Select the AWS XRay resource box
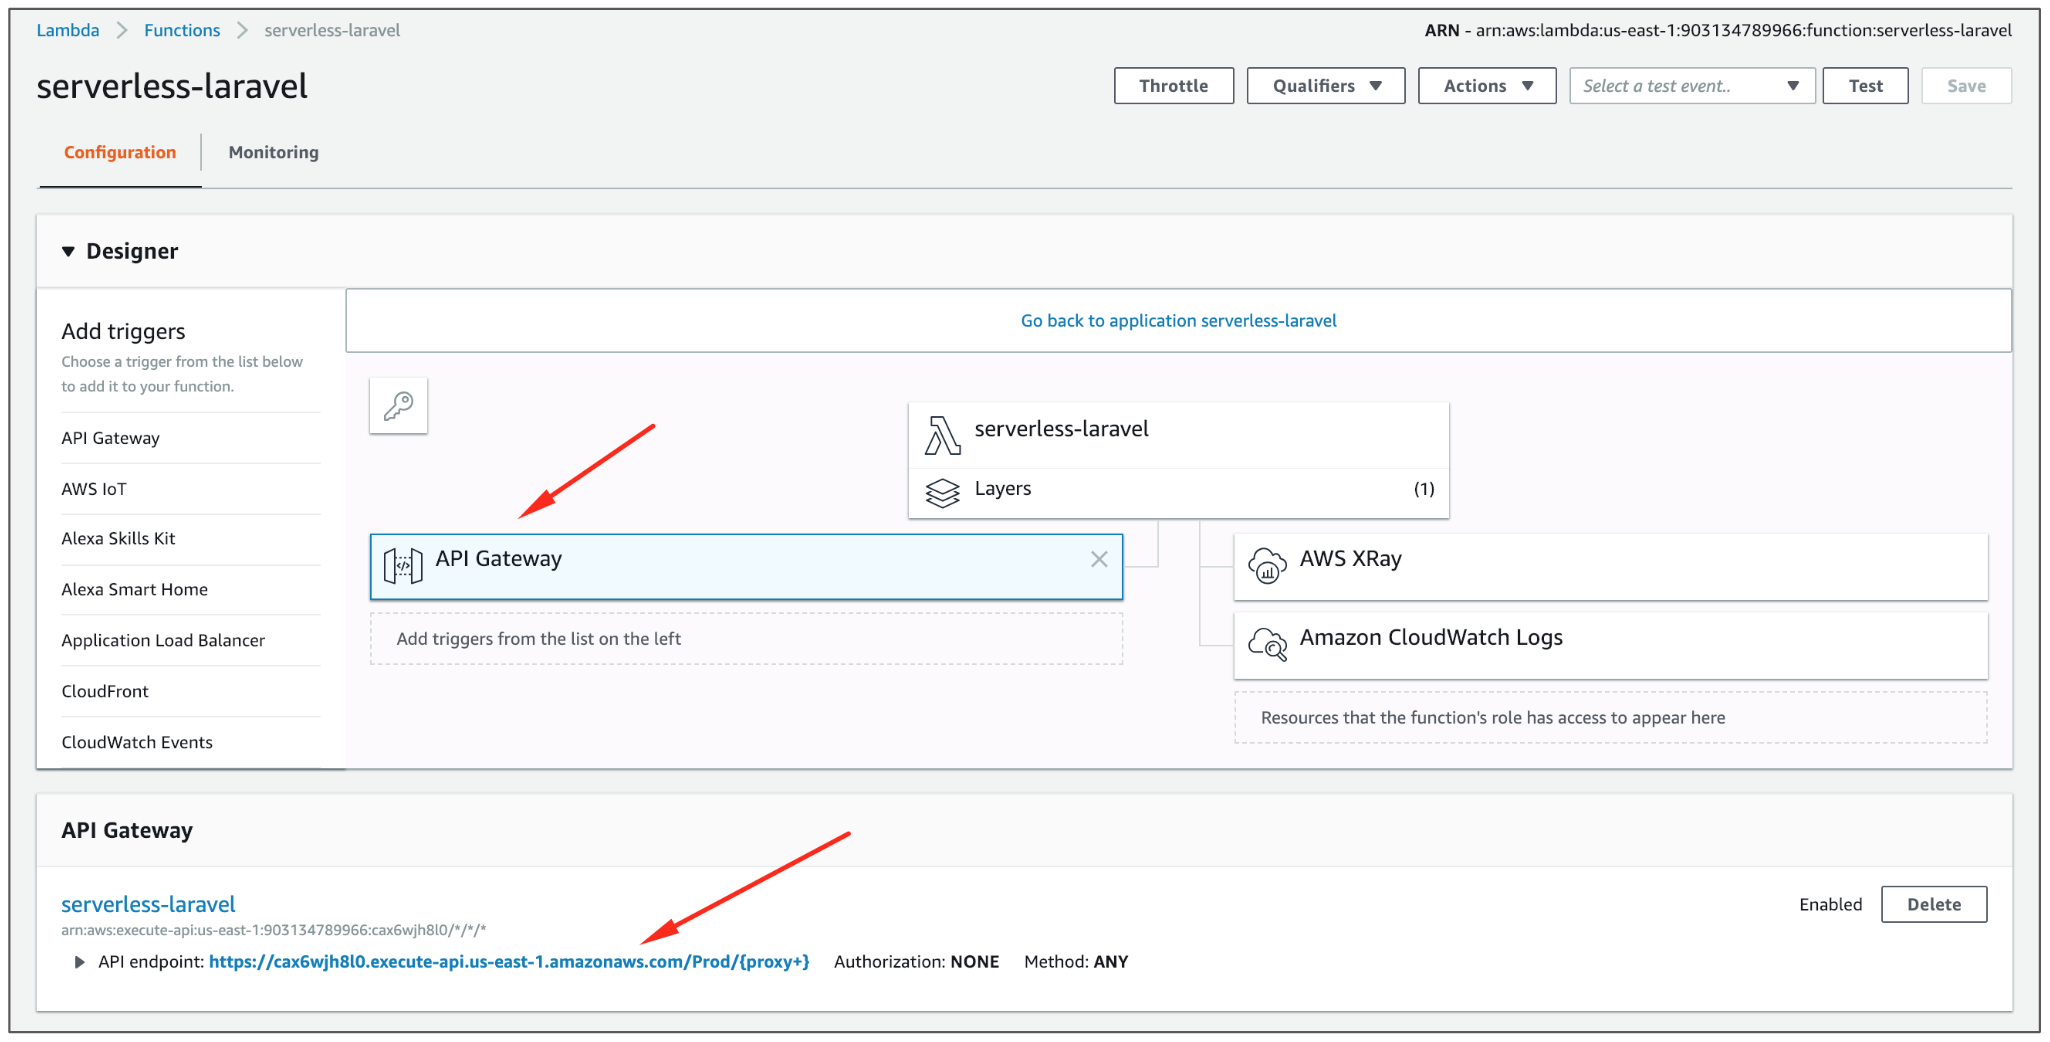This screenshot has height=1042, width=2050. click(x=1610, y=566)
